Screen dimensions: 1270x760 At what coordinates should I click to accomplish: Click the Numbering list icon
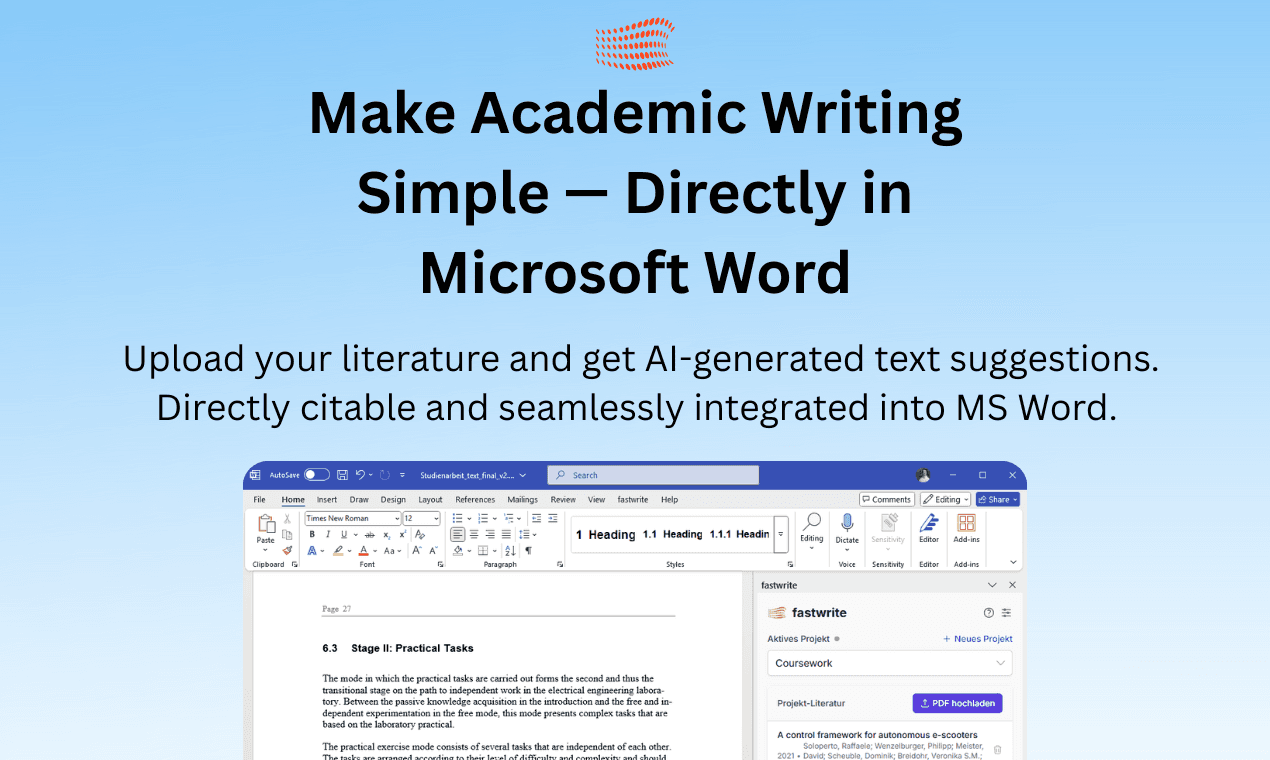click(483, 518)
